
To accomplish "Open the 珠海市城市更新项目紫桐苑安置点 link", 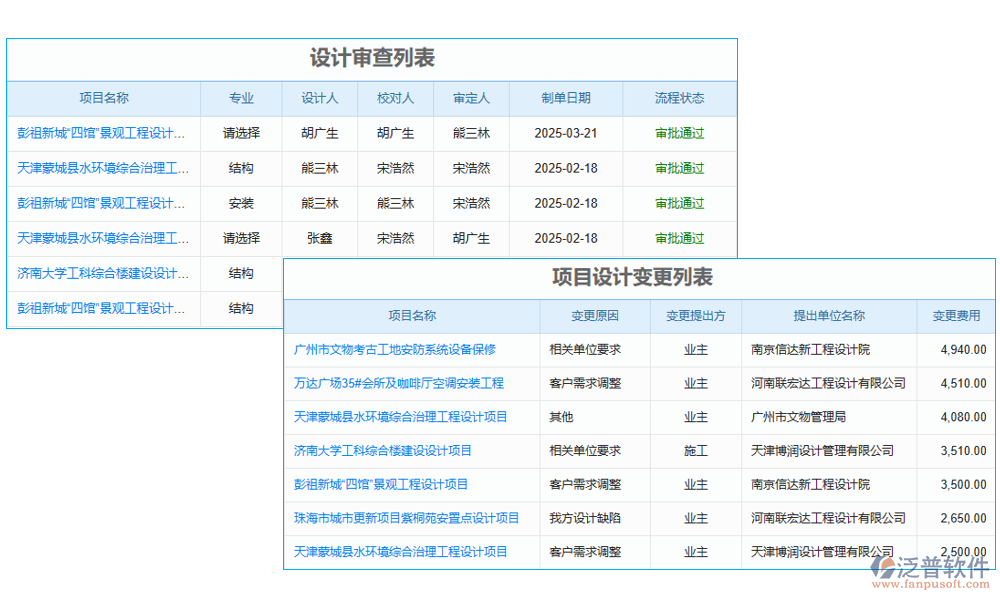I will (x=411, y=518).
